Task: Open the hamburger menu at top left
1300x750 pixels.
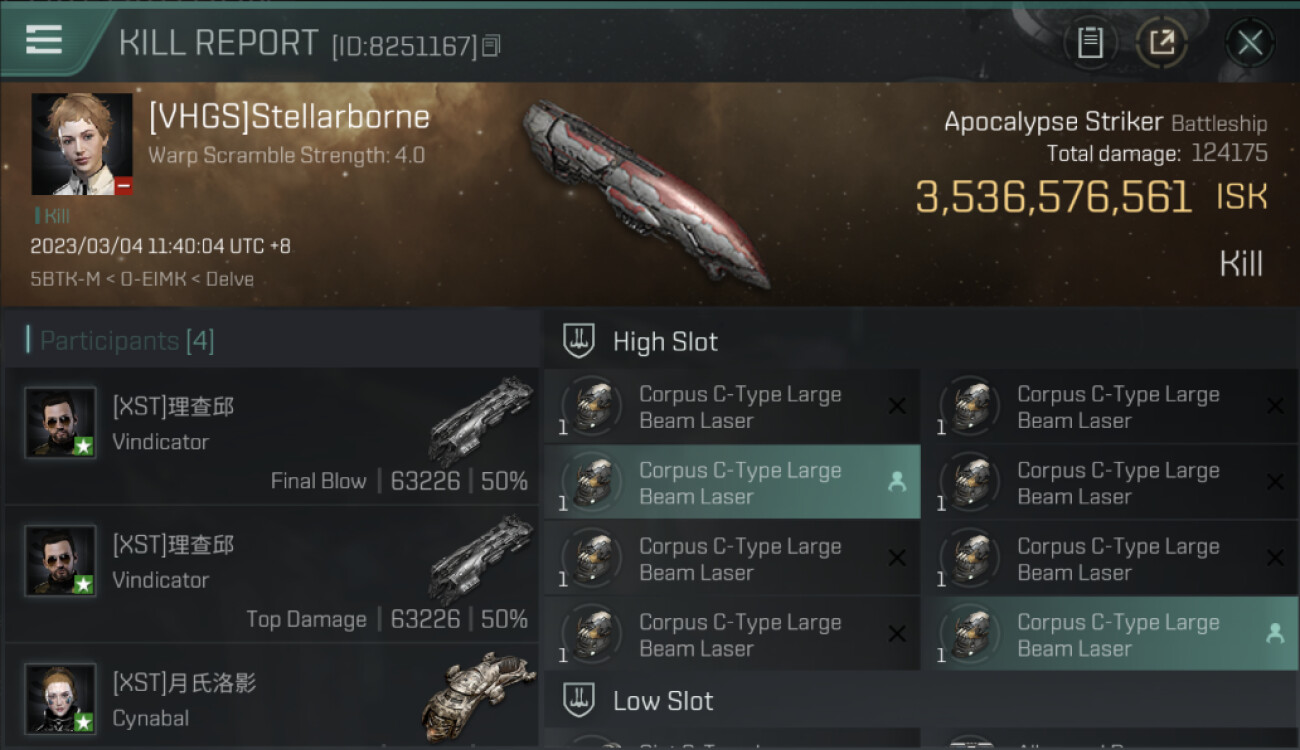Action: coord(43,41)
